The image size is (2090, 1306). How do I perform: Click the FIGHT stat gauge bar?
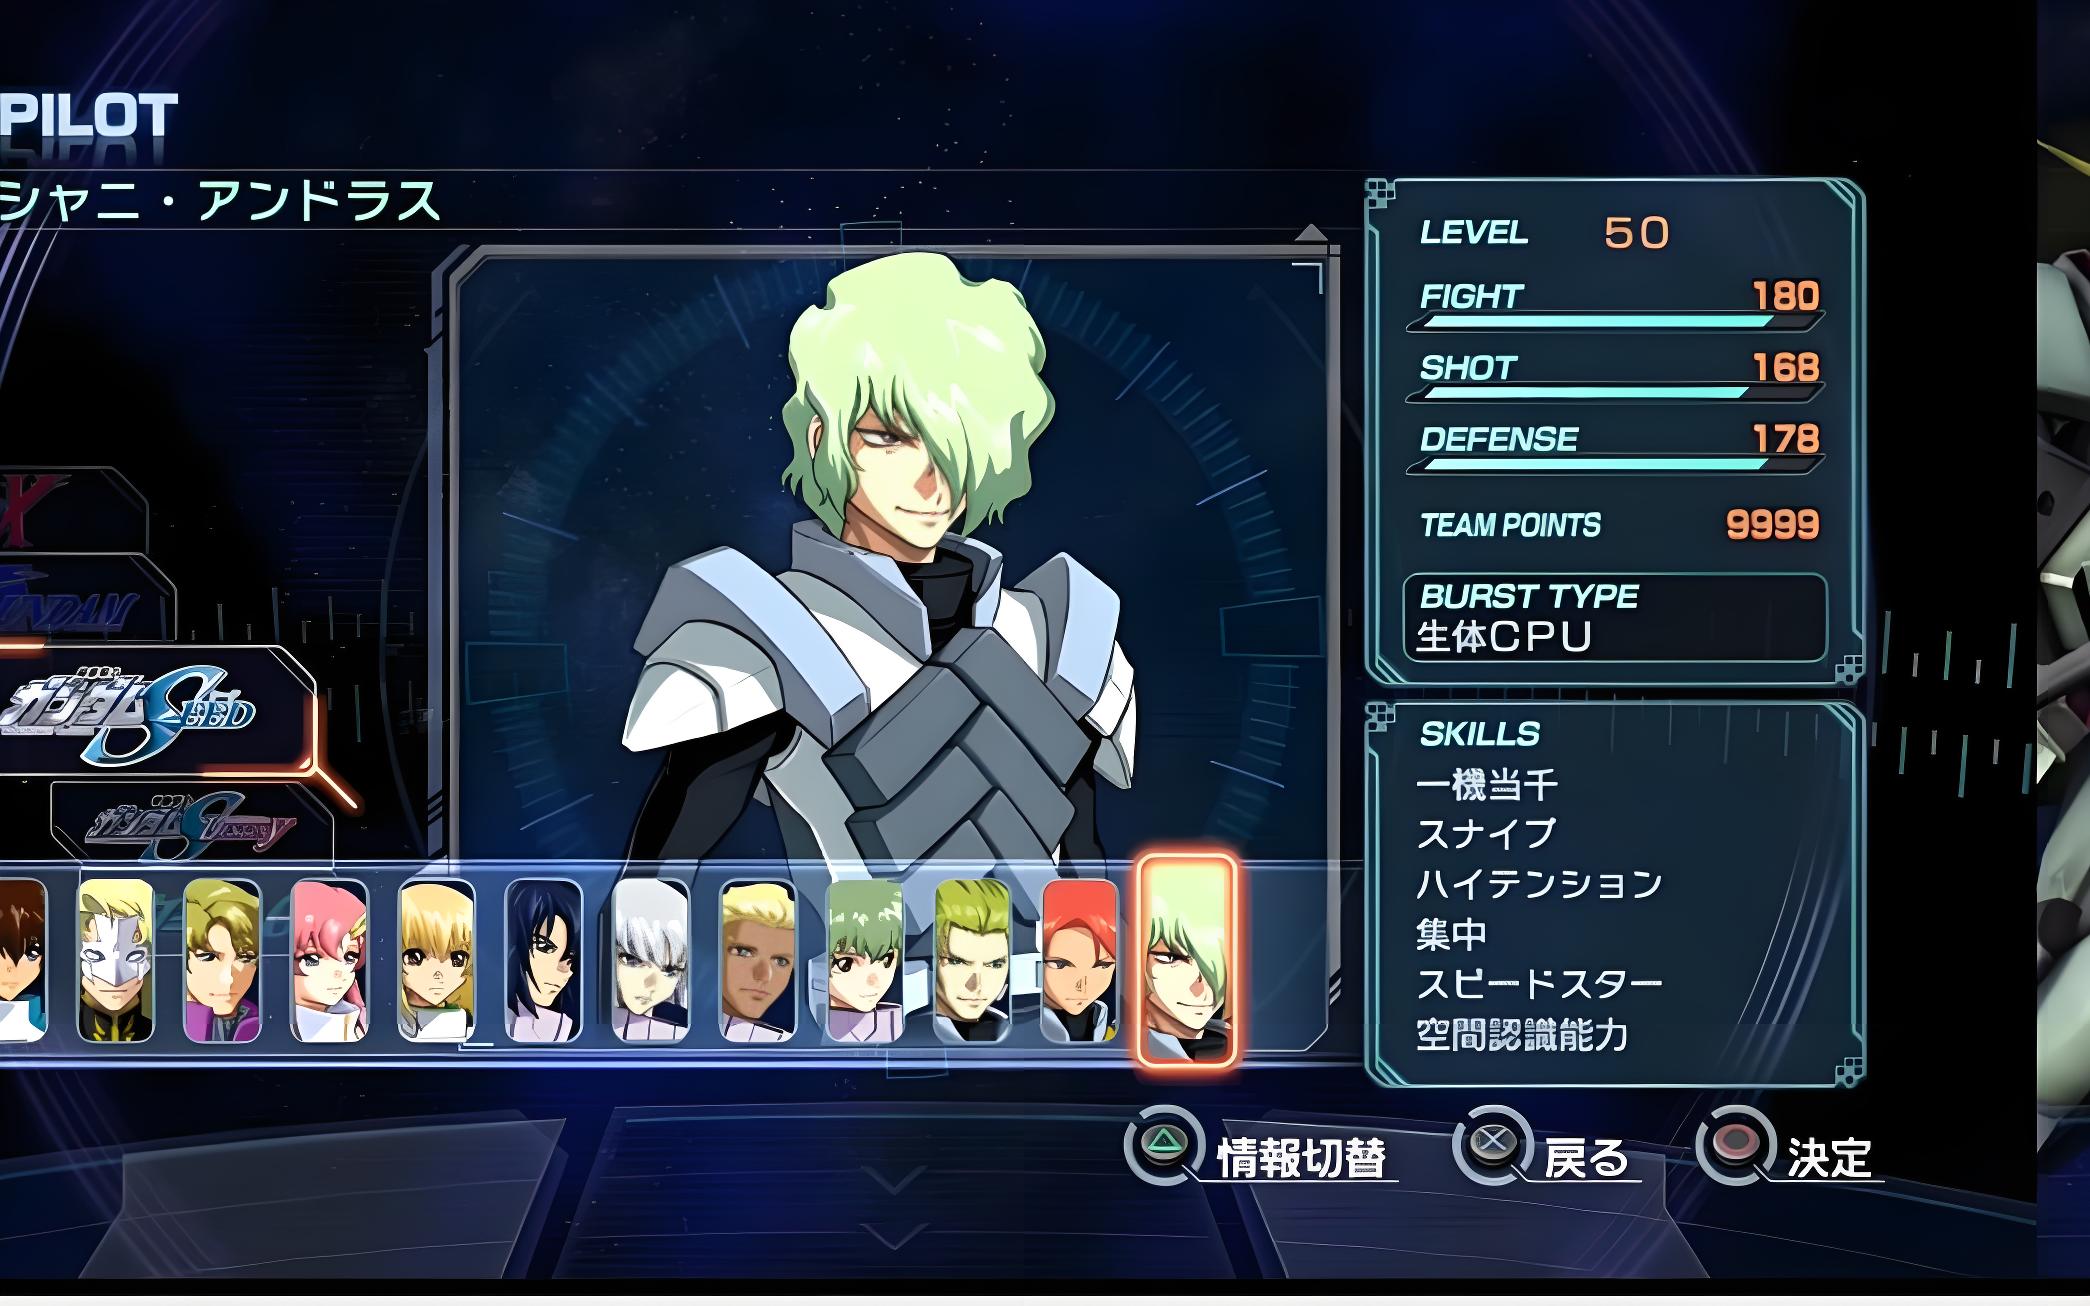(1614, 322)
